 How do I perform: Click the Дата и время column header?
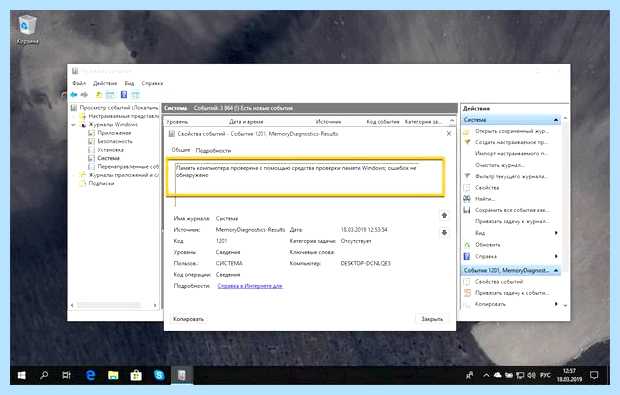tap(246, 122)
